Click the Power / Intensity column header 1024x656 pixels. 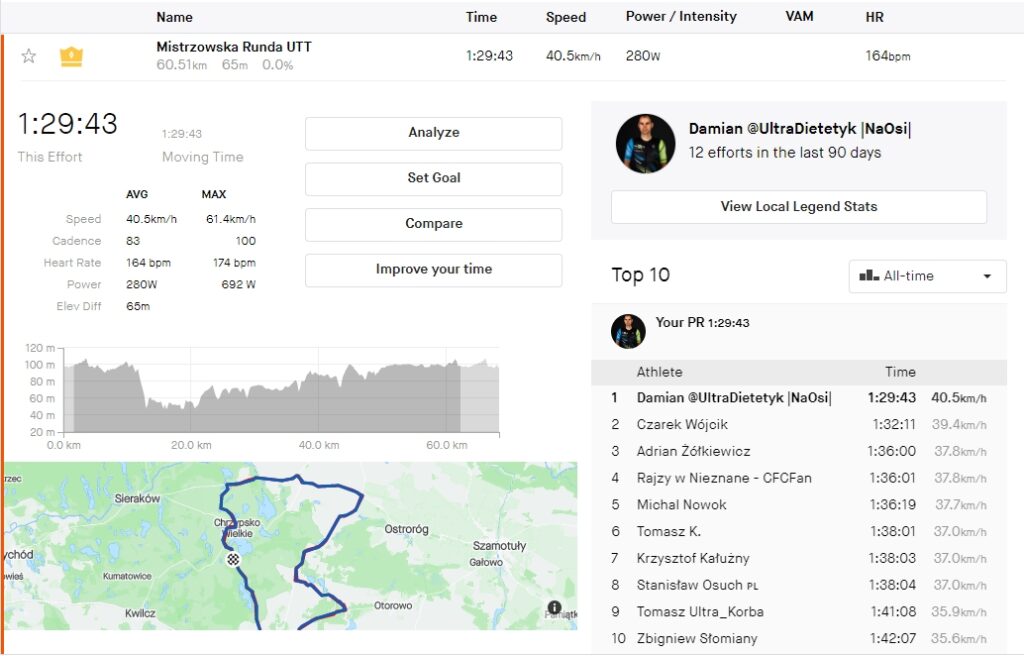coord(681,17)
